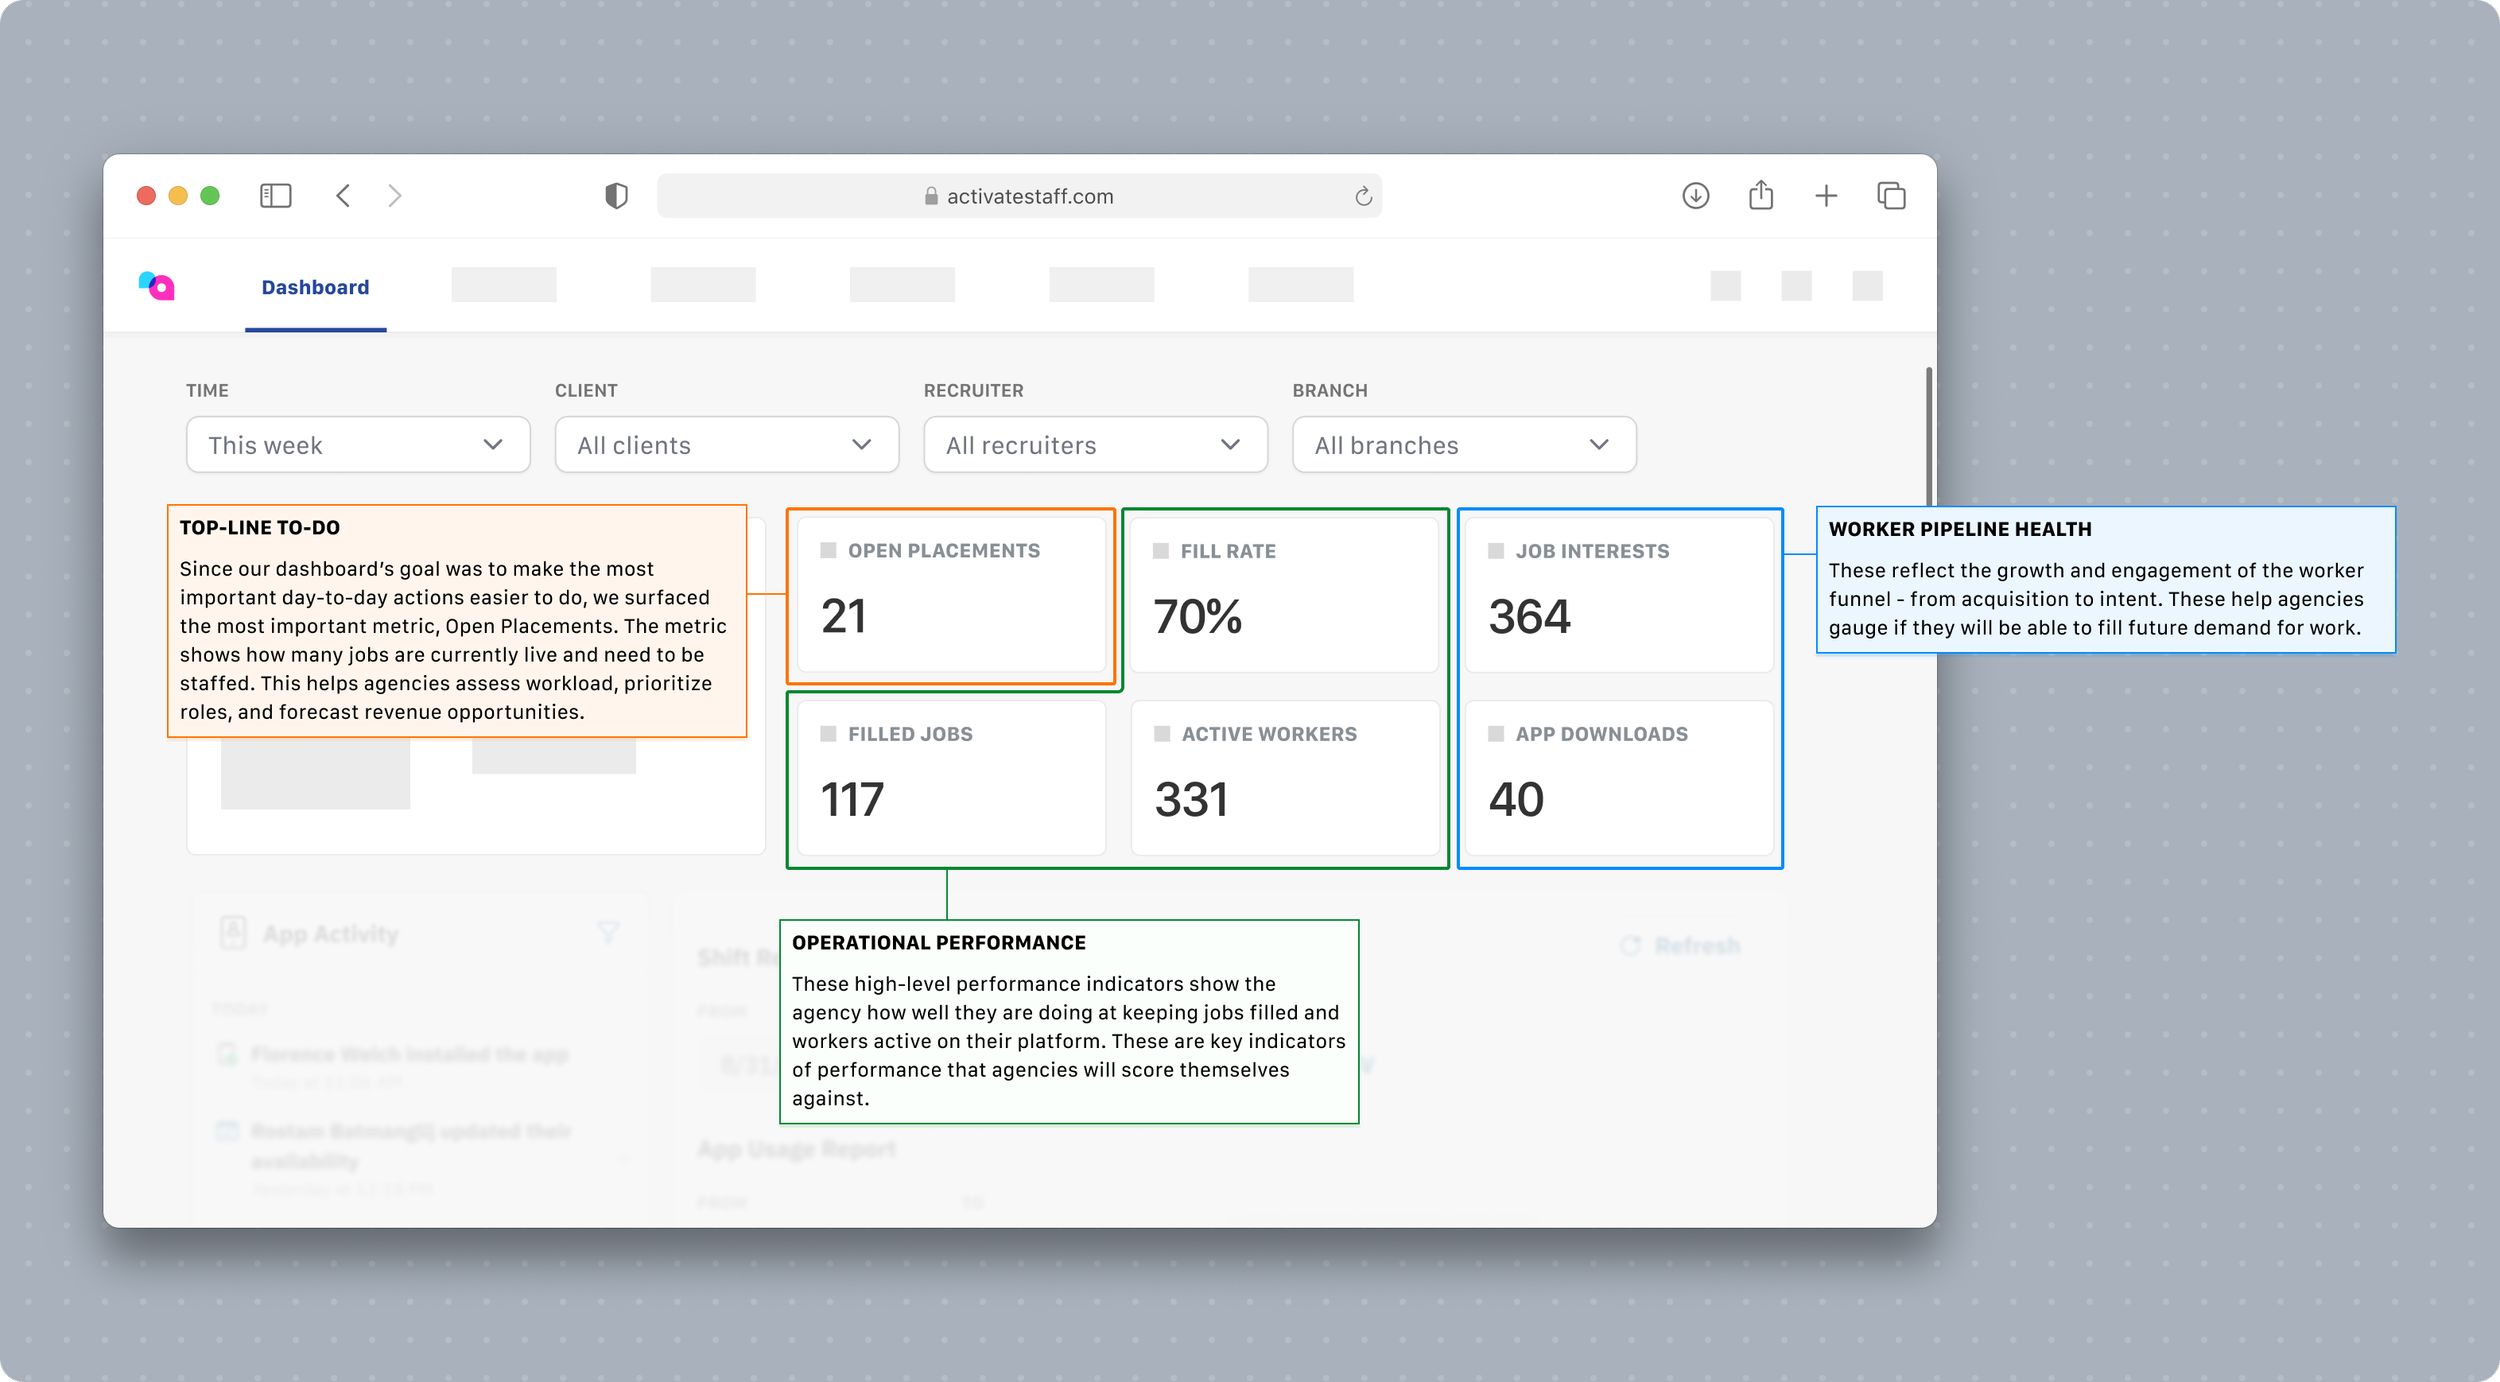This screenshot has width=2500, height=1382.
Task: Open the Time dropdown showing This week
Action: click(x=358, y=445)
